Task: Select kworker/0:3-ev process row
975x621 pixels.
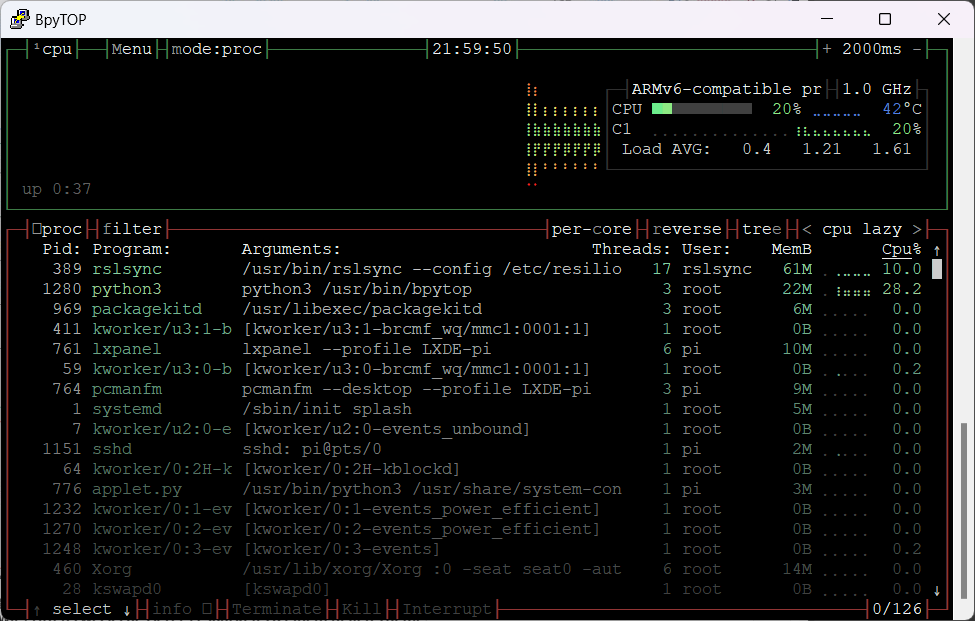Action: tap(478, 549)
